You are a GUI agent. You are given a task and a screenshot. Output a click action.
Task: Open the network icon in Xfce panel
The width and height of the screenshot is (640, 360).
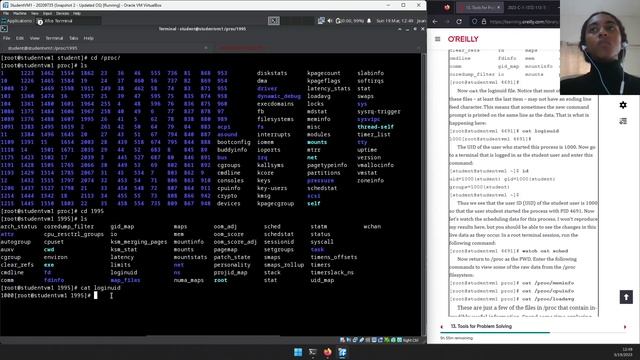click(321, 20)
